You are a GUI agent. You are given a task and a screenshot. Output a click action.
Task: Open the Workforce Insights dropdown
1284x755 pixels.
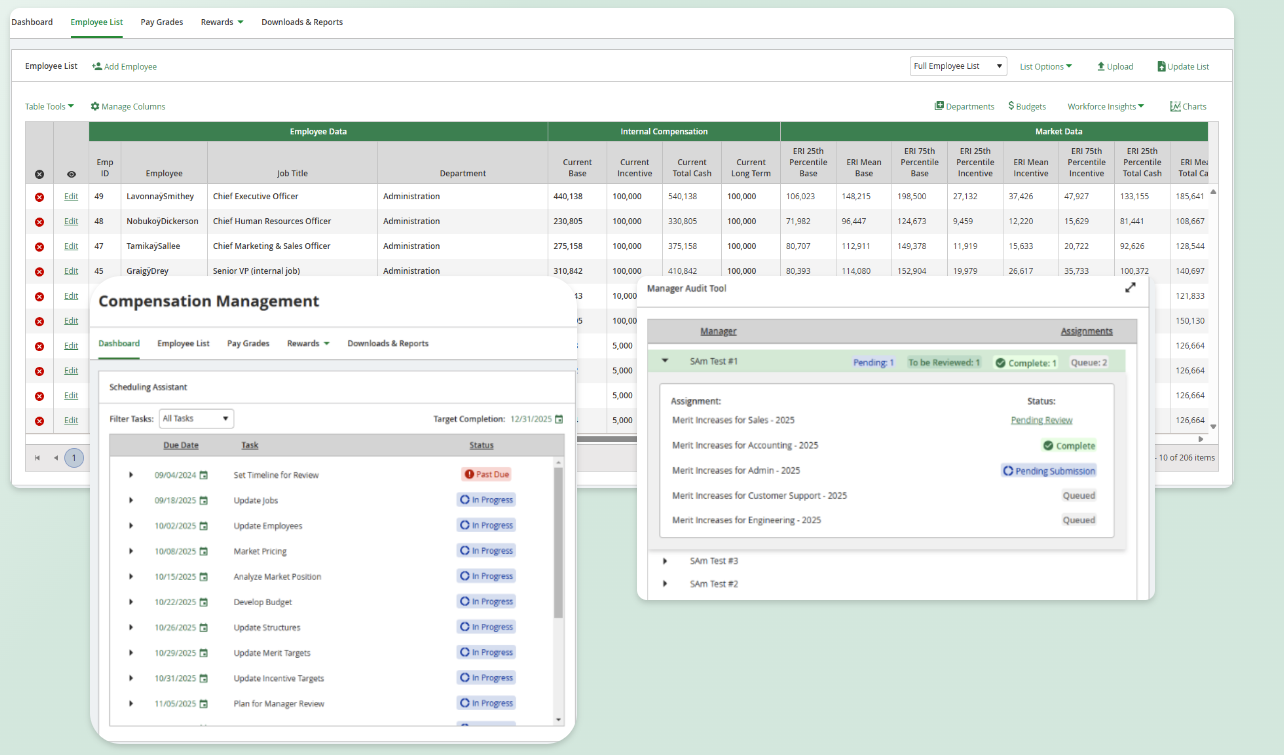[x=1106, y=106]
